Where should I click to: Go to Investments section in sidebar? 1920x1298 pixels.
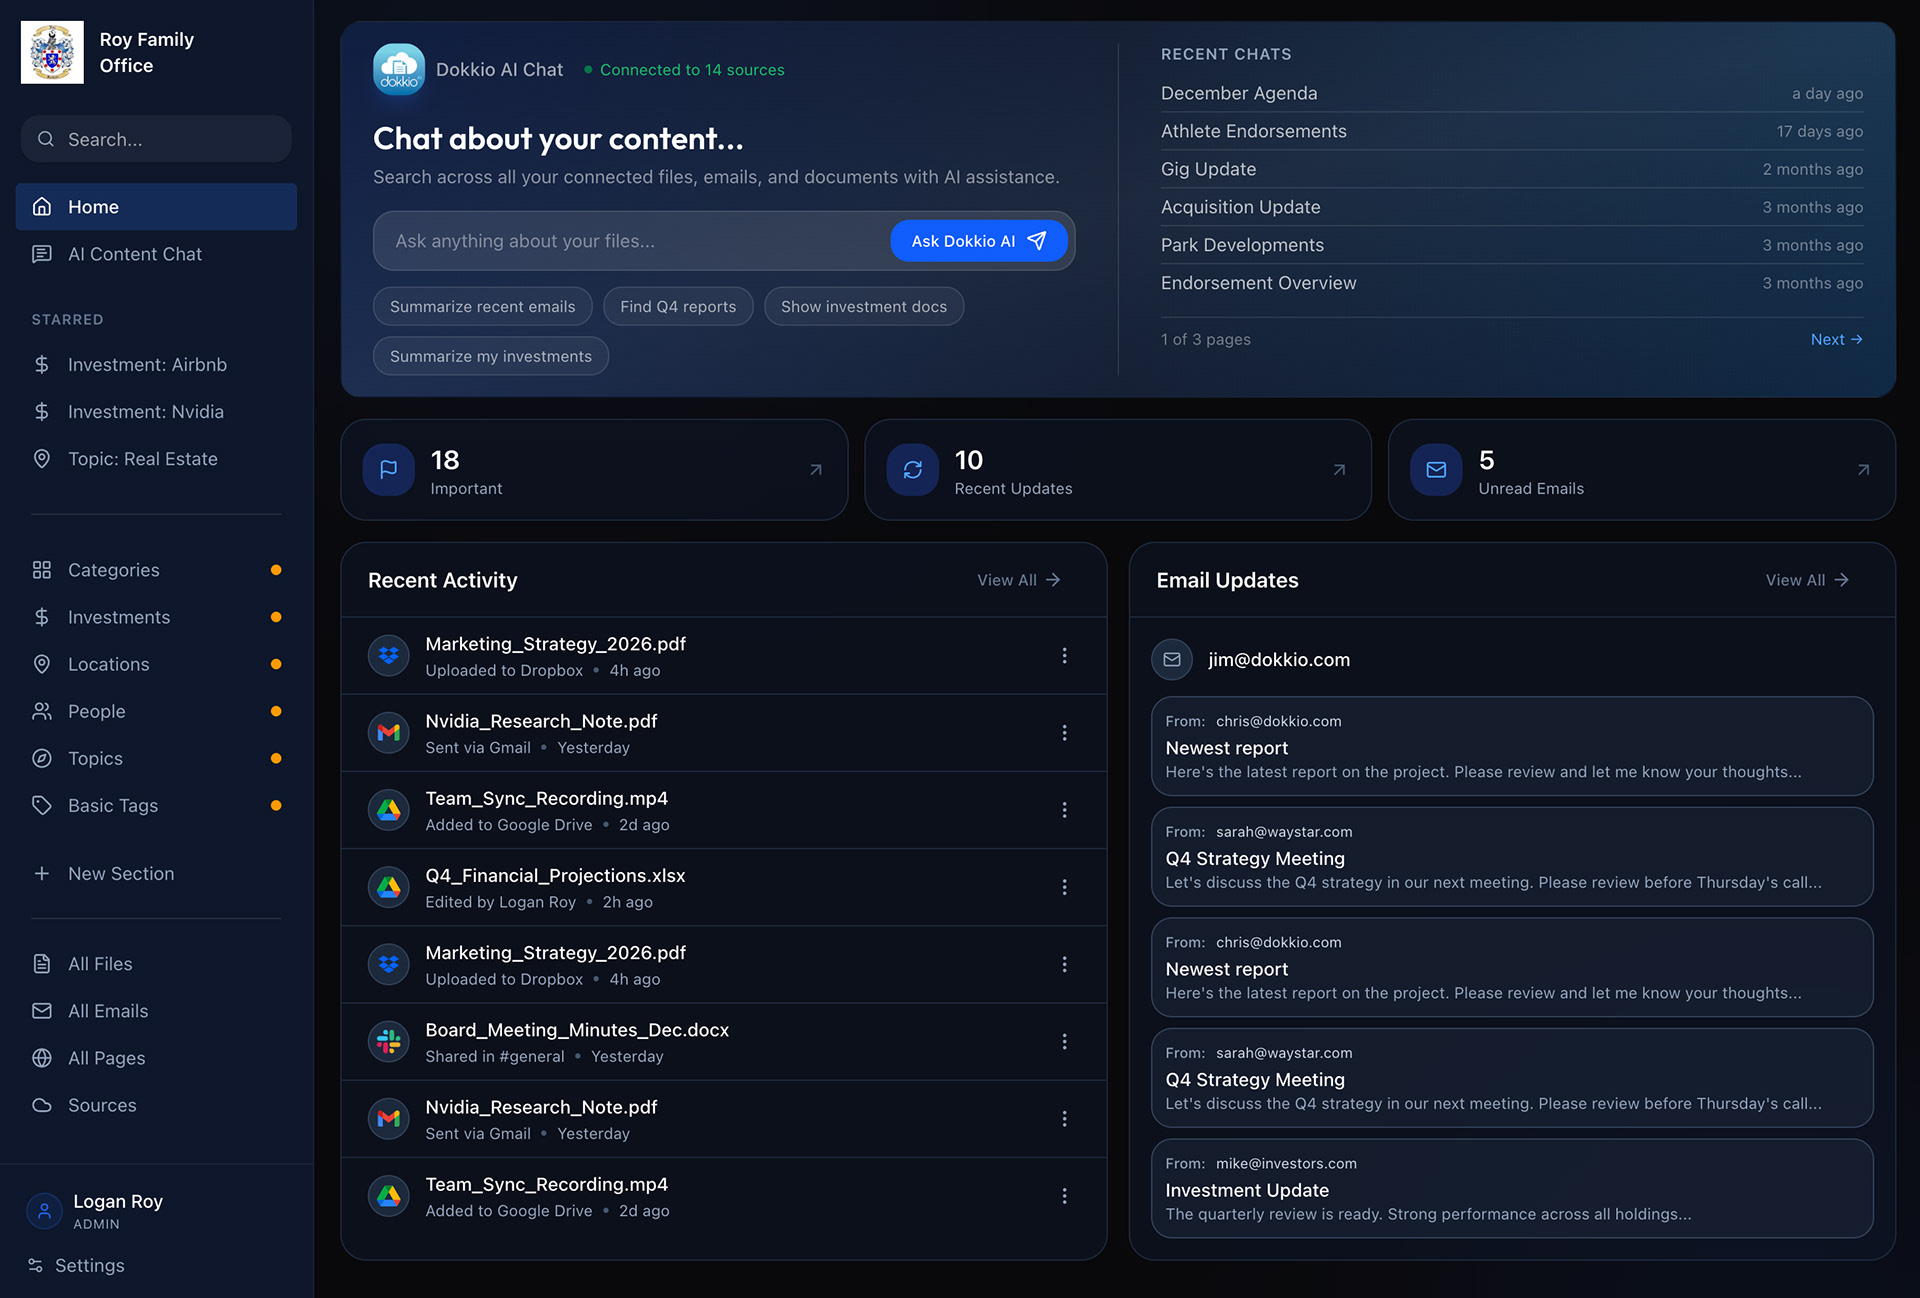pyautogui.click(x=119, y=617)
